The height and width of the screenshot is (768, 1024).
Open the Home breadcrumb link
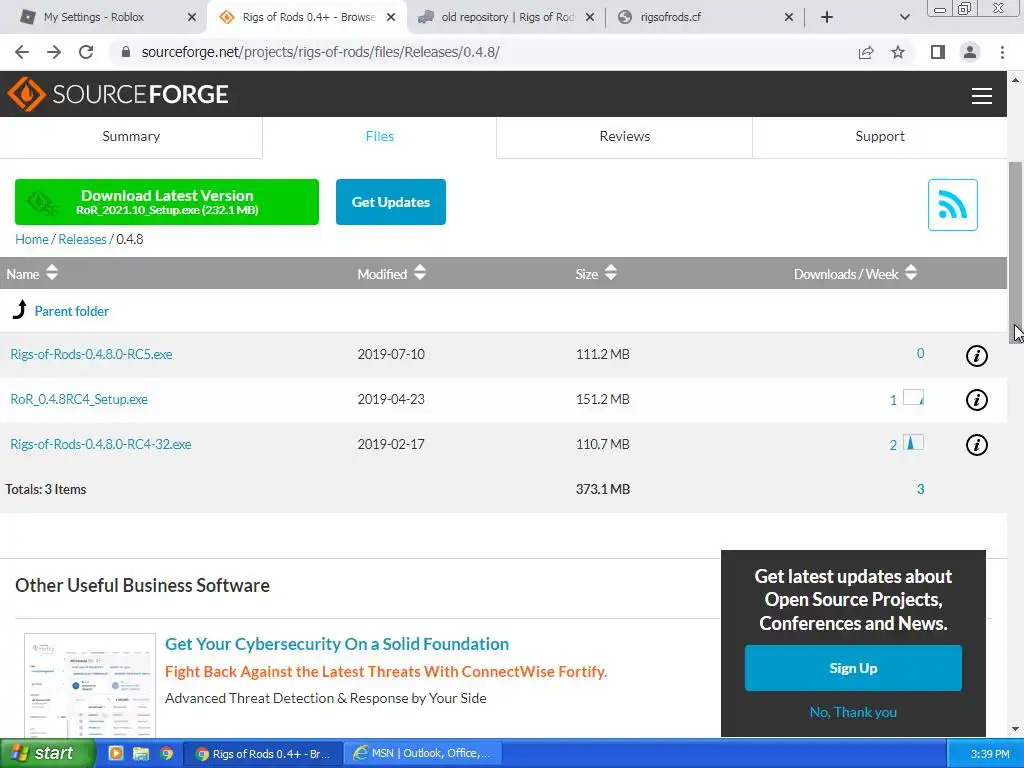(32, 239)
